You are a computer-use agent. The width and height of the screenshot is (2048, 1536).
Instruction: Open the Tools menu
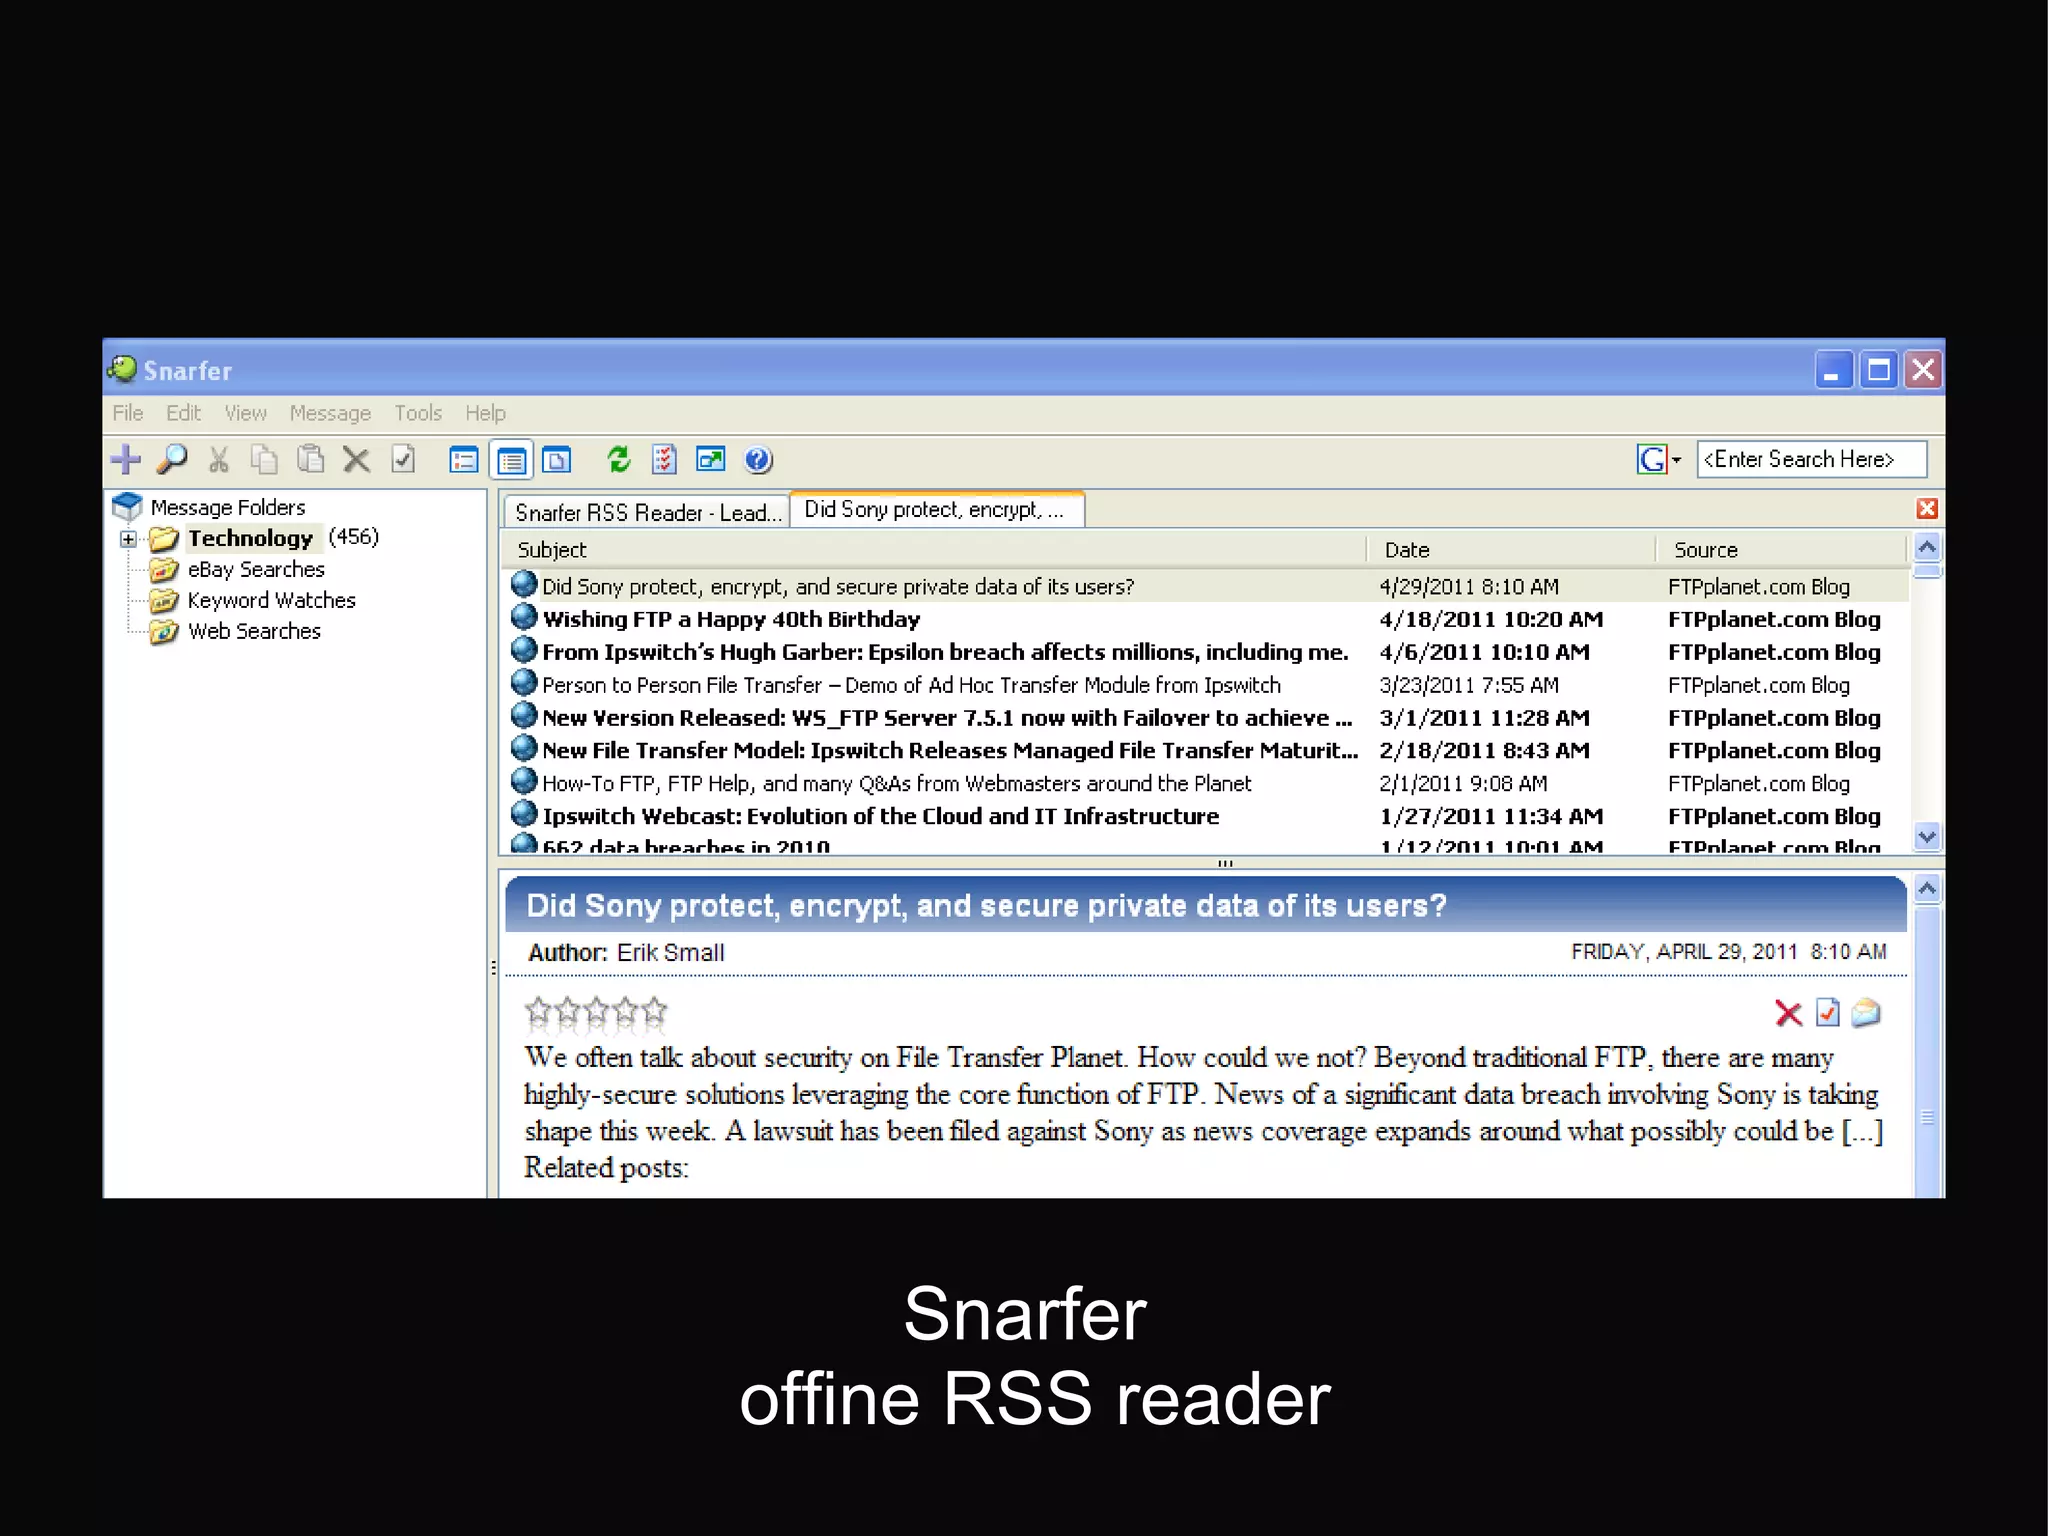pos(418,413)
